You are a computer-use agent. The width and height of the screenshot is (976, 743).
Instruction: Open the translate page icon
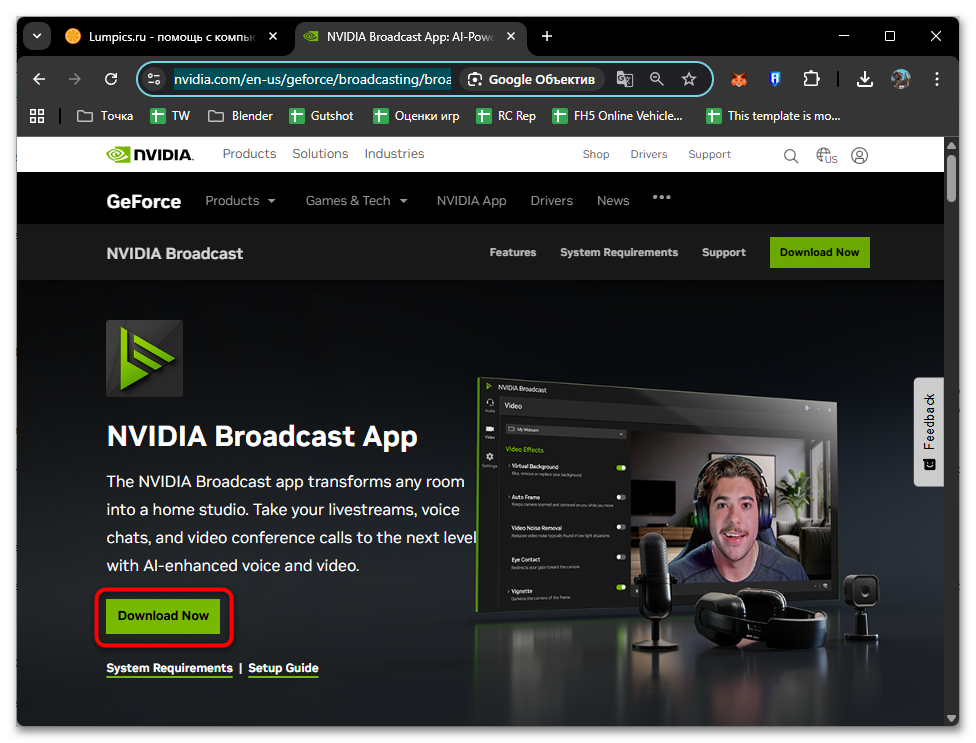(624, 79)
